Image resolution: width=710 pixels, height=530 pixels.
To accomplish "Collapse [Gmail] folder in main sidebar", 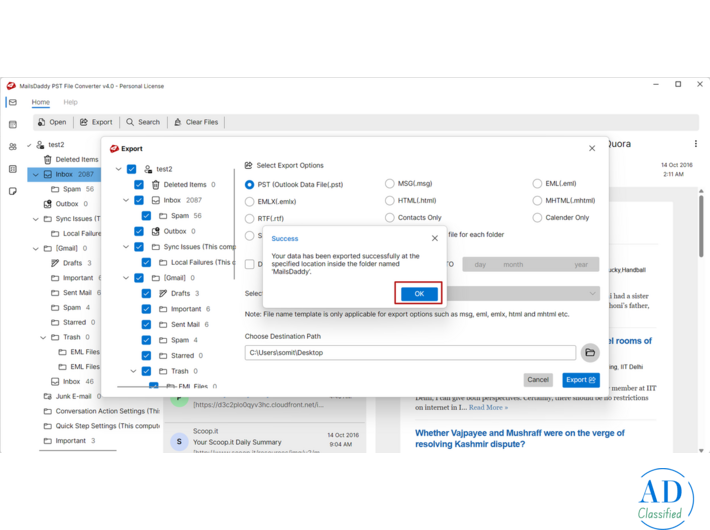I will pyautogui.click(x=36, y=248).
